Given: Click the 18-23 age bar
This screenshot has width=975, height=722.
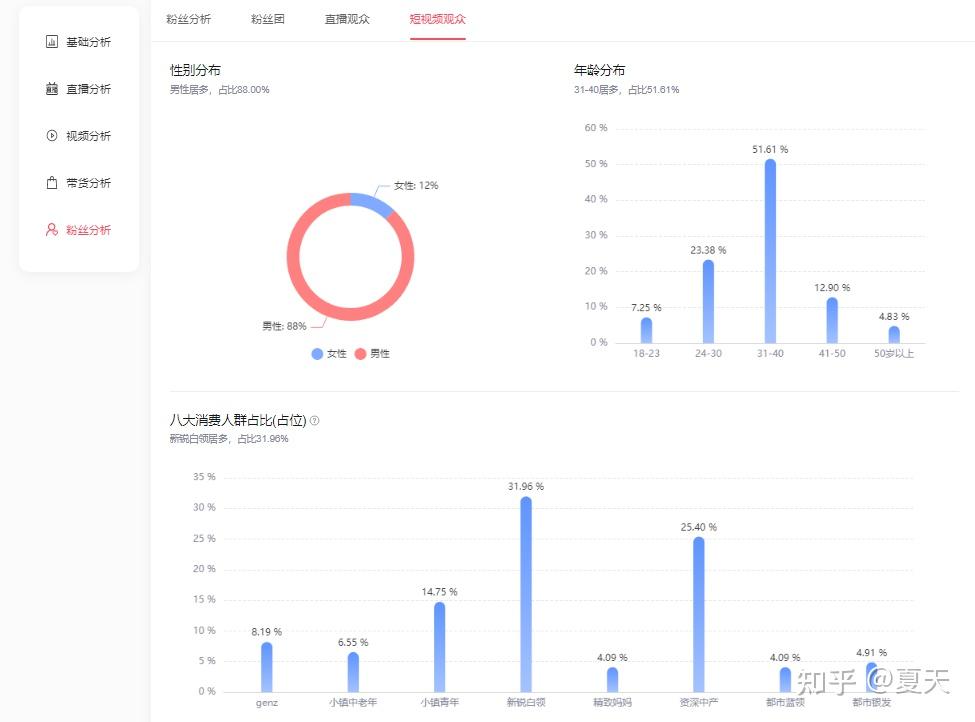Looking at the screenshot, I should click(x=646, y=330).
